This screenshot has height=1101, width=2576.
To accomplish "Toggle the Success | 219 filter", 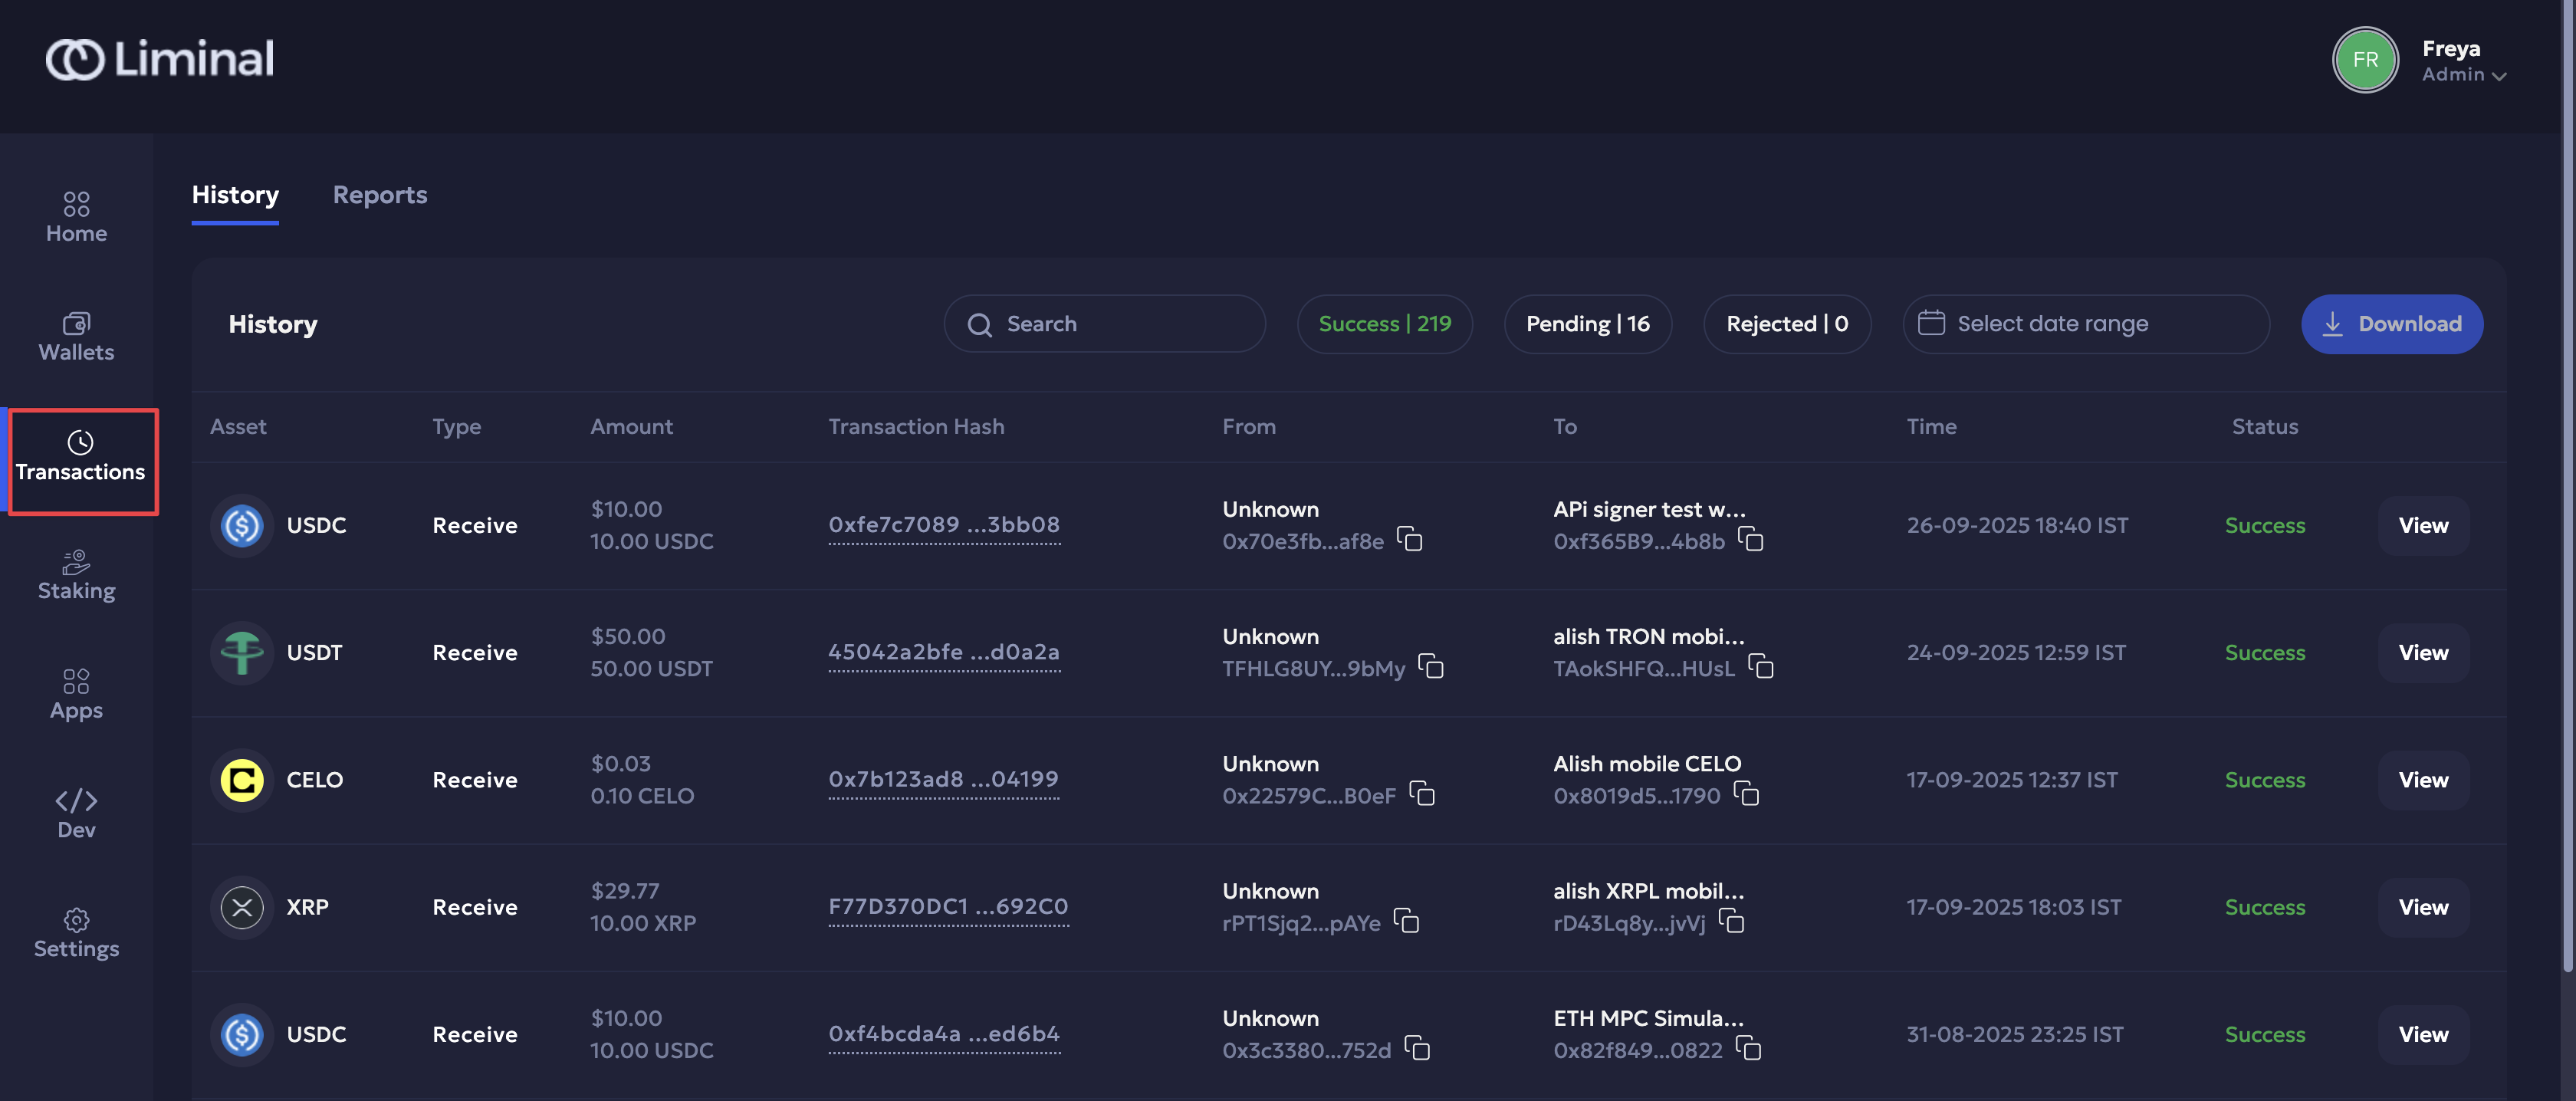I will click(x=1384, y=324).
